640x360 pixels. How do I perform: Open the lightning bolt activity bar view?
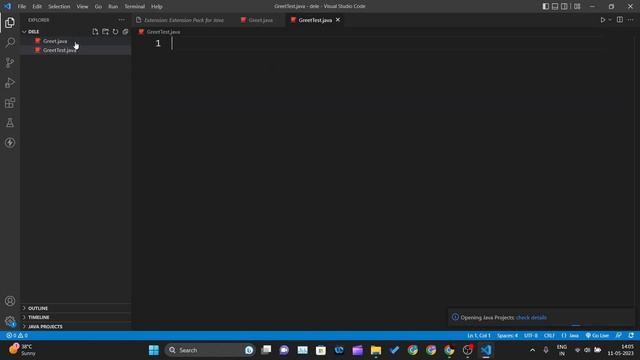10,142
